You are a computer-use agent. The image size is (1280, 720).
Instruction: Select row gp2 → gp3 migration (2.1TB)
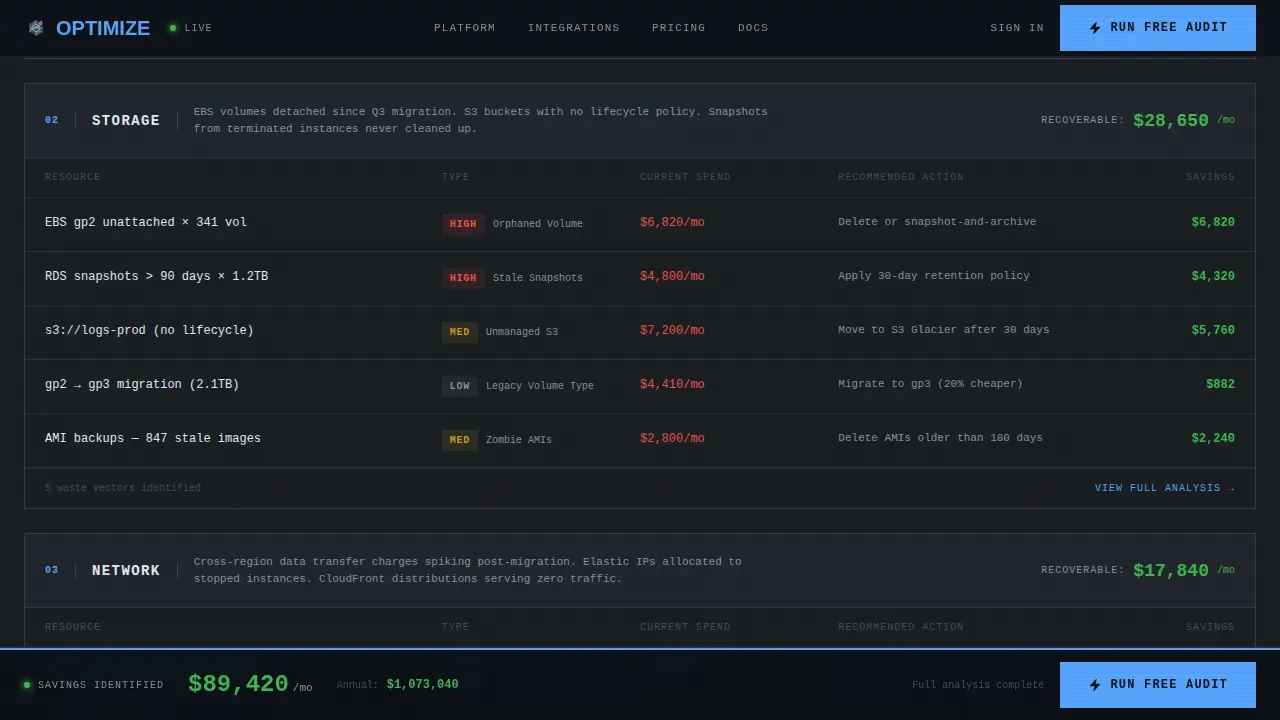[640, 386]
